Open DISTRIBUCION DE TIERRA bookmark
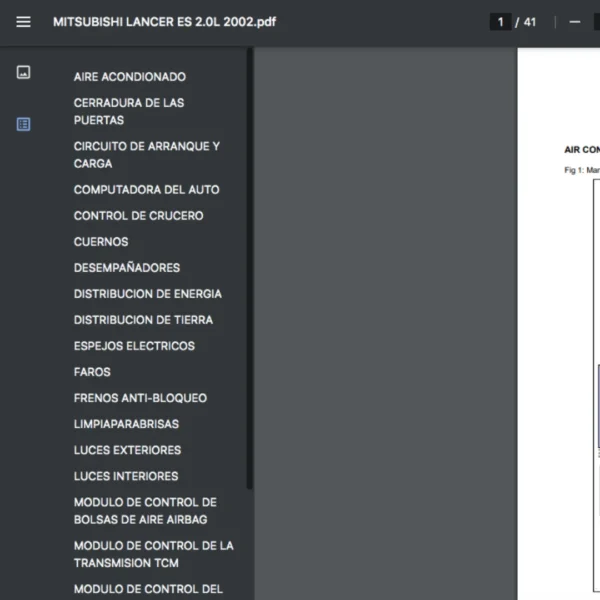The image size is (600, 600). point(143,320)
